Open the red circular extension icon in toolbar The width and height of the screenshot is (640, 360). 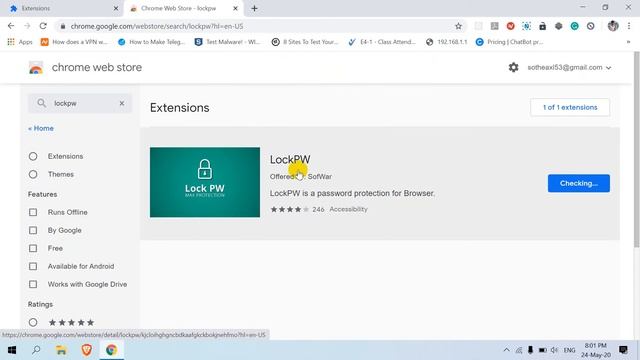pos(510,26)
